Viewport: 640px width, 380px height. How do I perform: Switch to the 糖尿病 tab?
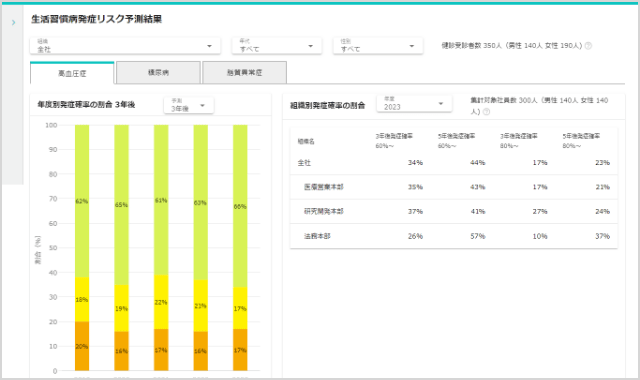click(158, 73)
